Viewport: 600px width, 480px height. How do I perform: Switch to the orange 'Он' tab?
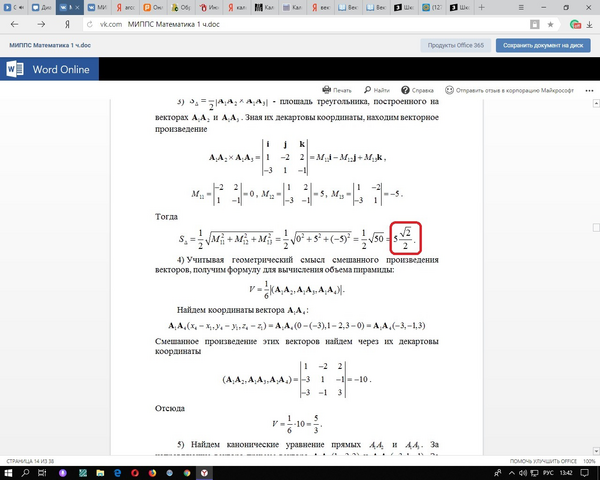click(153, 7)
